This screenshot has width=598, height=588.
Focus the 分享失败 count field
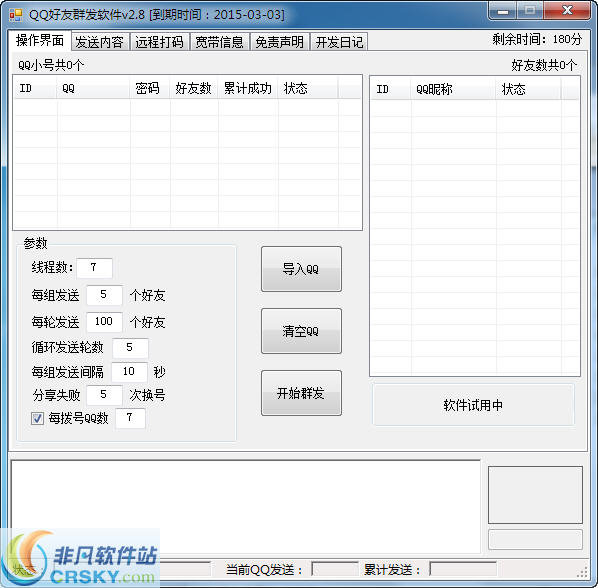104,395
